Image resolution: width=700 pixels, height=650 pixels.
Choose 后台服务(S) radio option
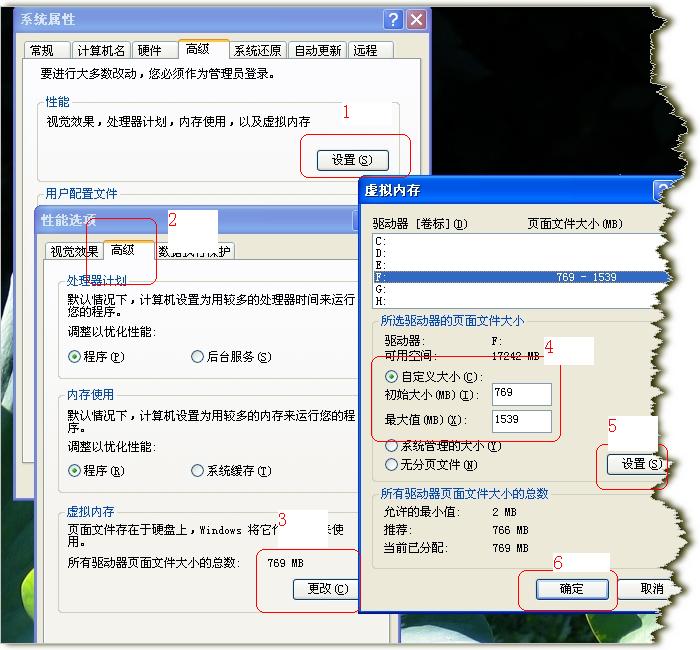point(231,357)
